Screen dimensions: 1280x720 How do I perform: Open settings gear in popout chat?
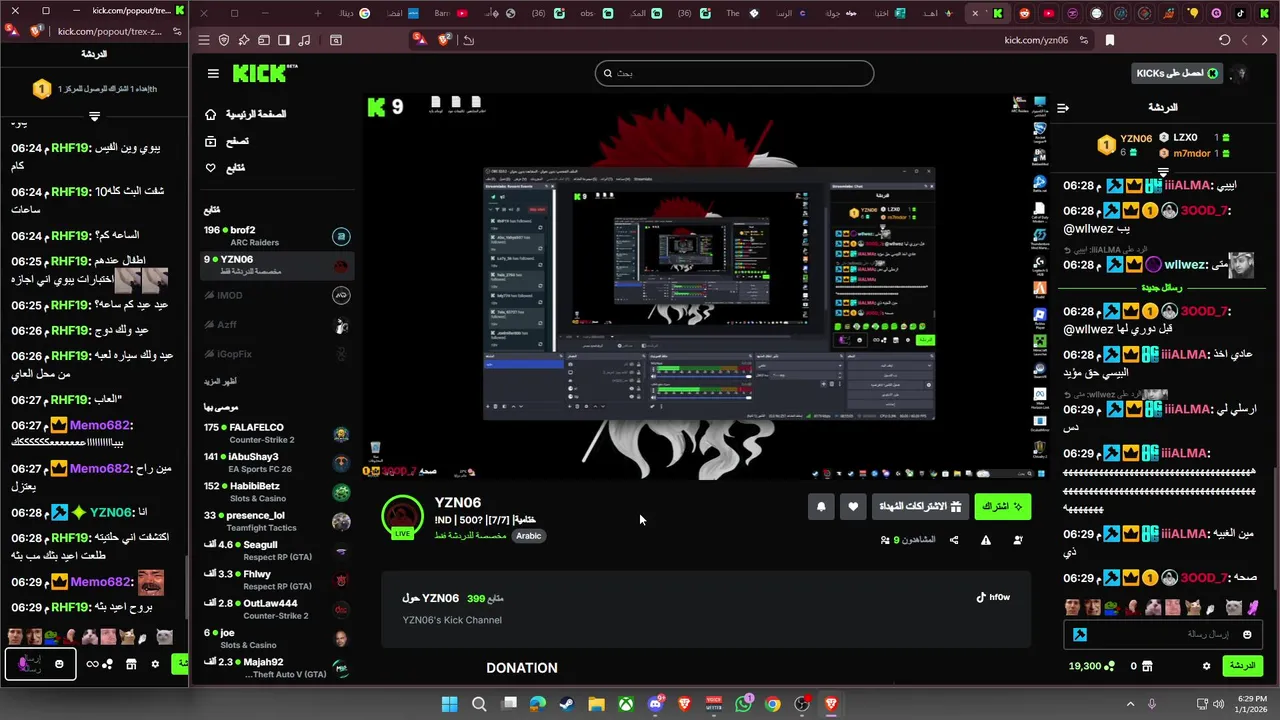155,664
